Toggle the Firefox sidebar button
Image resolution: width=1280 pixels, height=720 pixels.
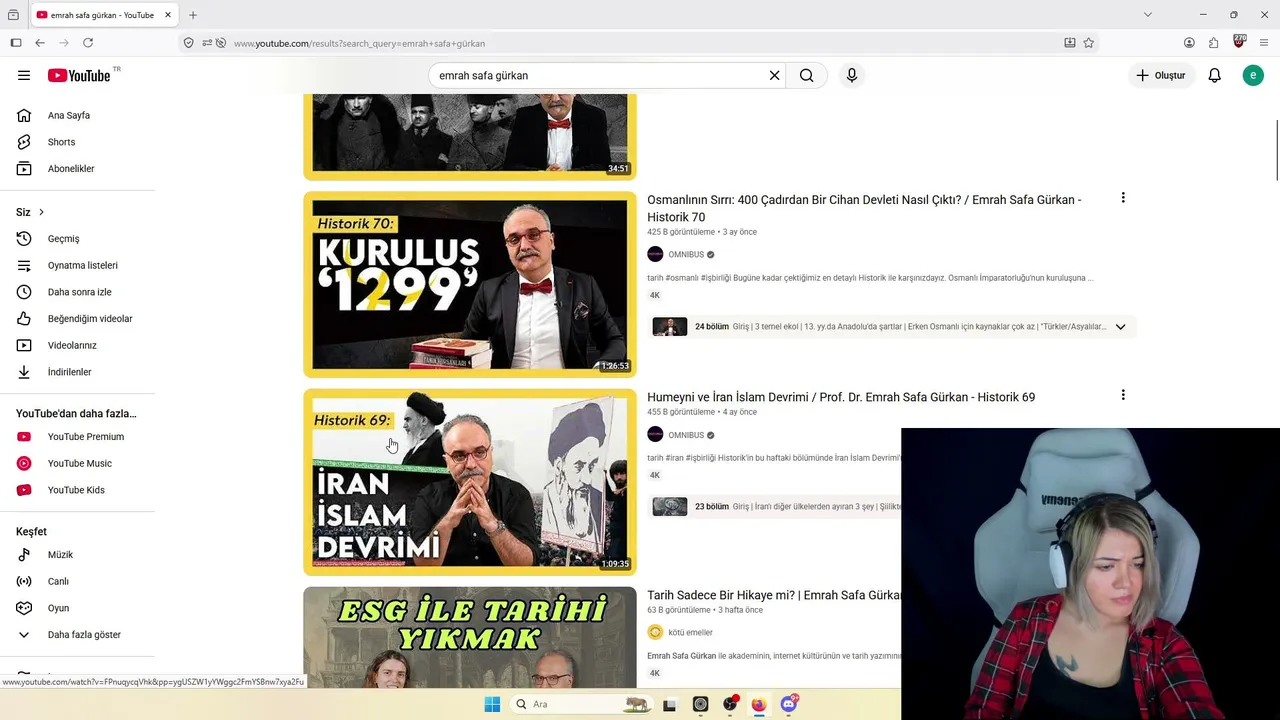click(16, 43)
